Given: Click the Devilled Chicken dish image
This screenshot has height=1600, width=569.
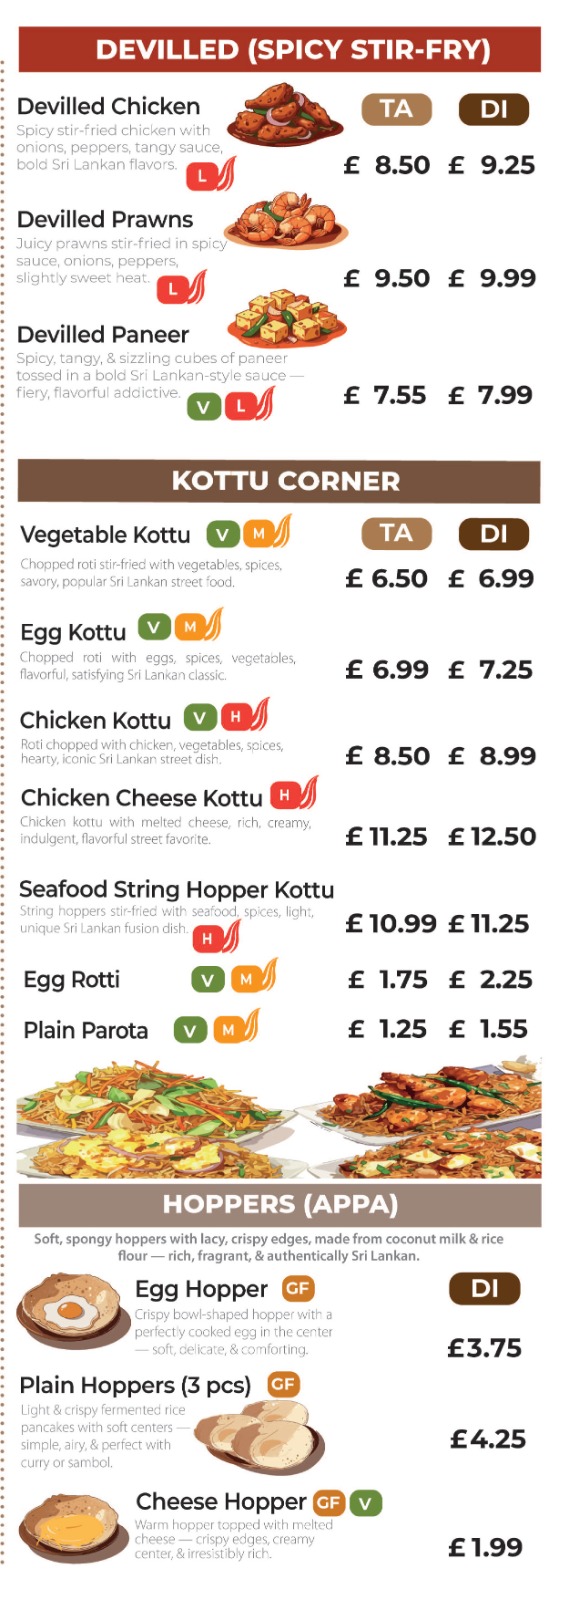Looking at the screenshot, I should (285, 116).
